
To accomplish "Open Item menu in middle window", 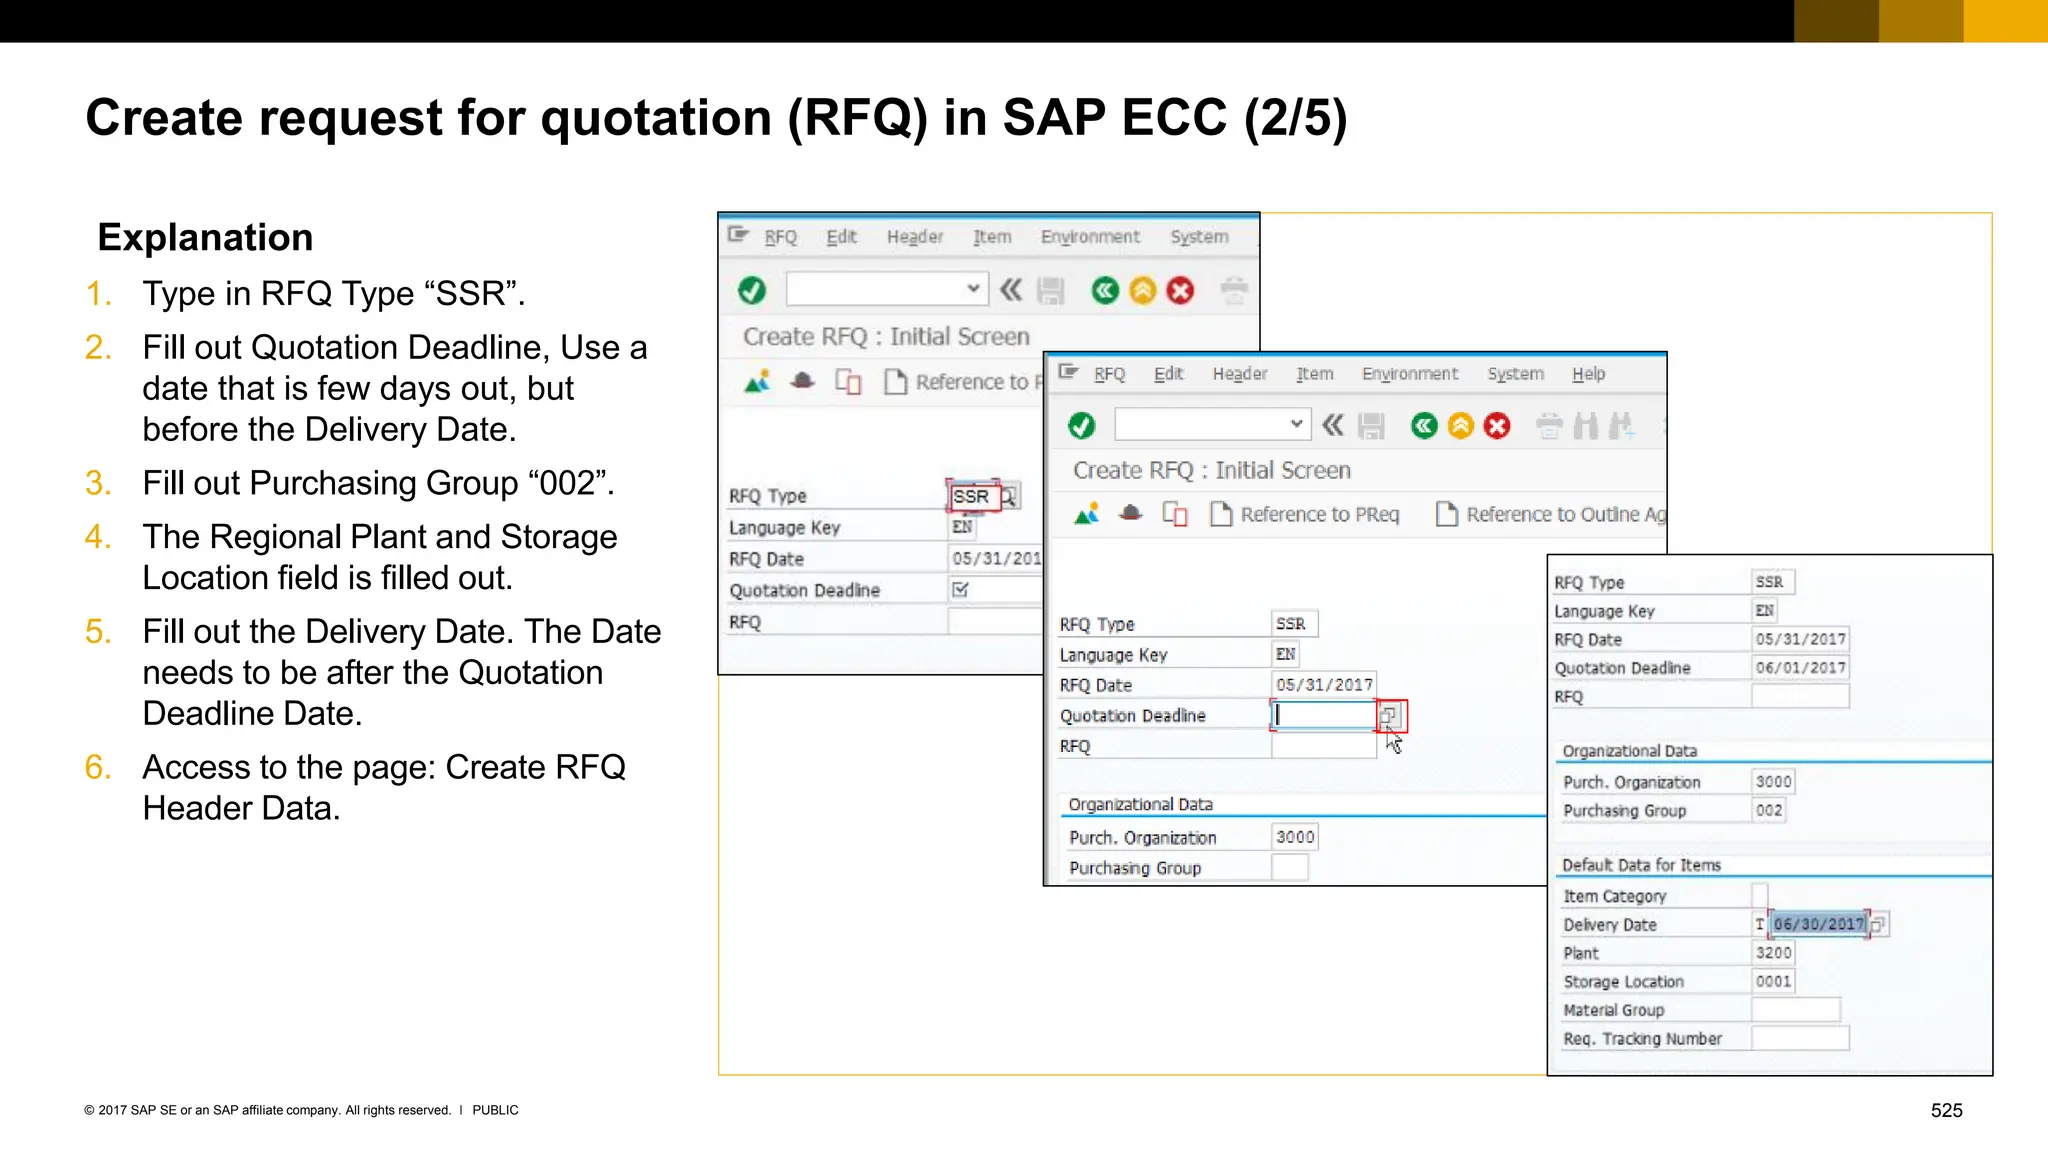I will (1314, 374).
